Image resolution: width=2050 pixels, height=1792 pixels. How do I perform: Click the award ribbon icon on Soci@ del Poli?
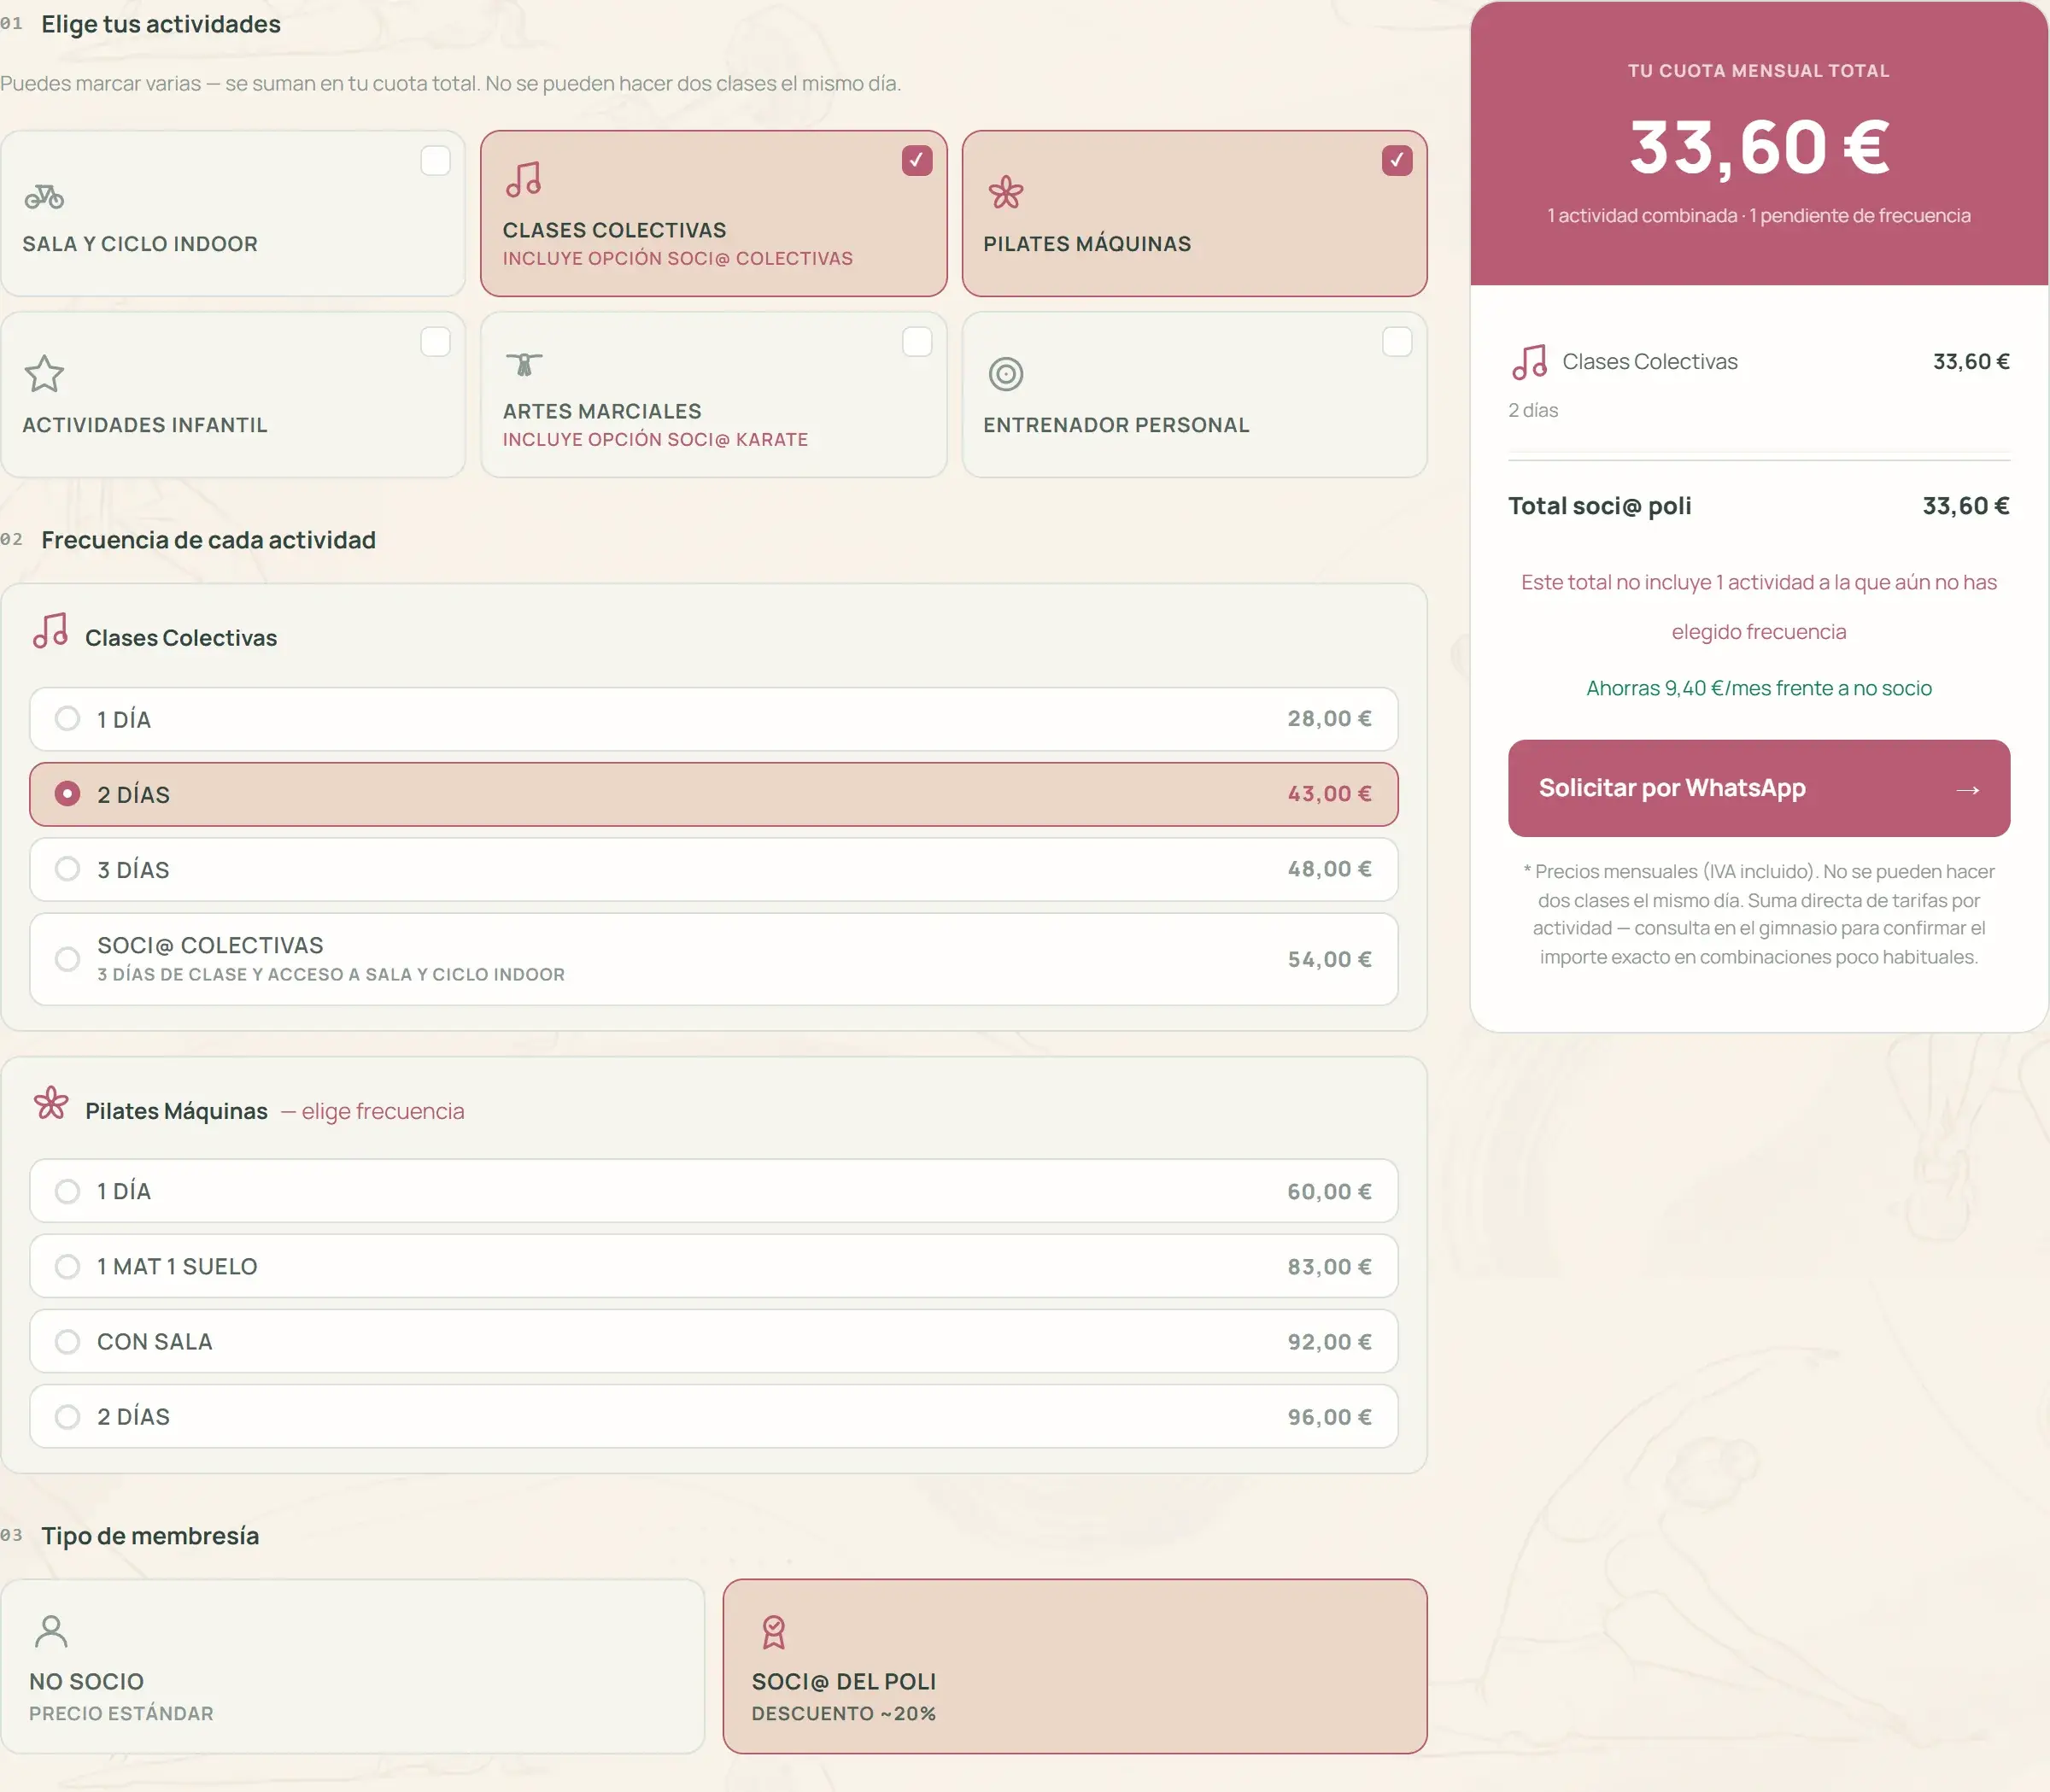pos(773,1632)
